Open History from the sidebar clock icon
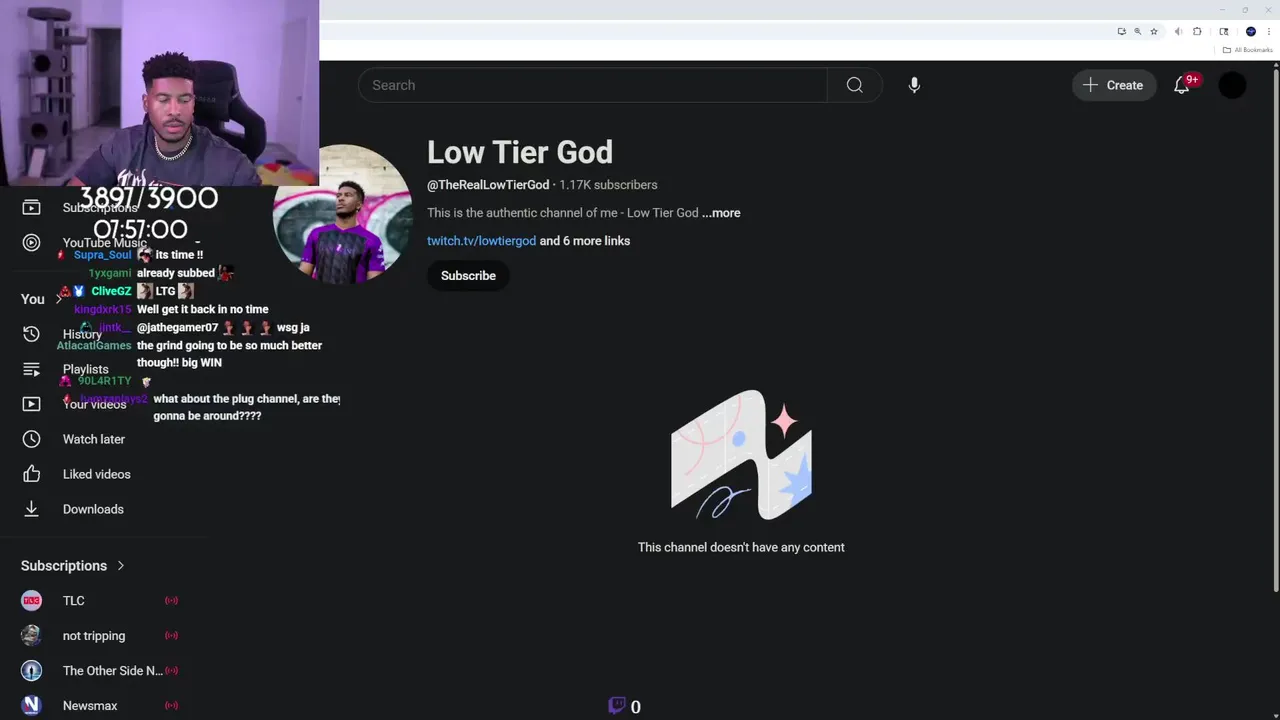This screenshot has width=1280, height=720. tap(31, 334)
